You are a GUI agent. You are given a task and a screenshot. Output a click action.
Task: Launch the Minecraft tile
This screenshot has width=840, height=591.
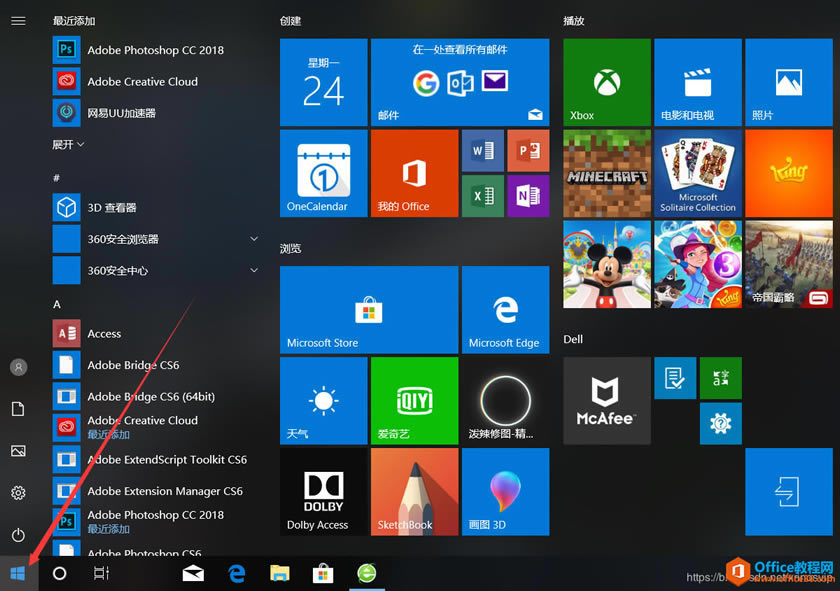coord(607,173)
